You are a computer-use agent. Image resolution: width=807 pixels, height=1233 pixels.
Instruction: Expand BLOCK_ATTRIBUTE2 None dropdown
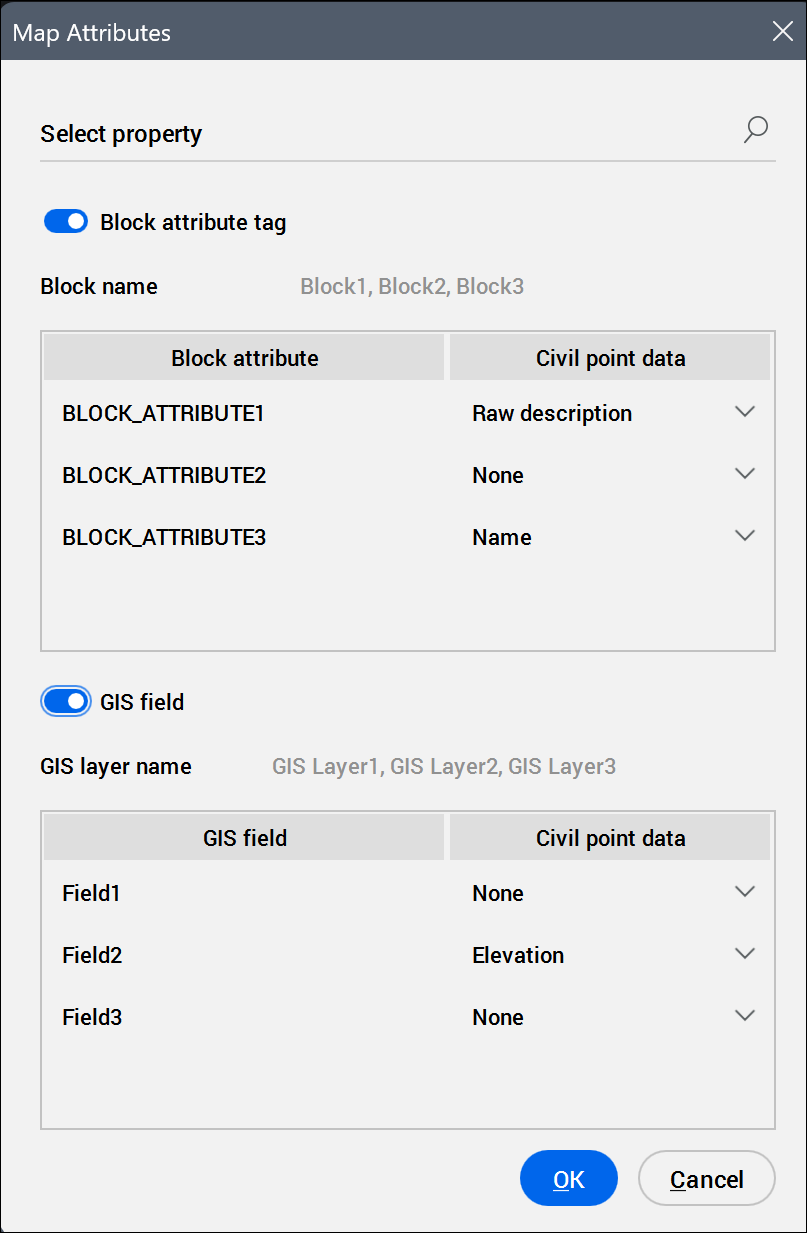pos(744,474)
